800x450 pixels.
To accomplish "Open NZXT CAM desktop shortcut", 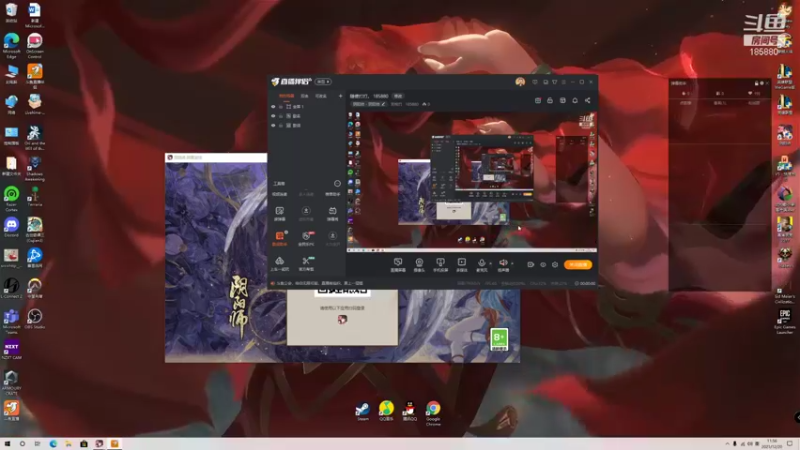I will [x=11, y=349].
